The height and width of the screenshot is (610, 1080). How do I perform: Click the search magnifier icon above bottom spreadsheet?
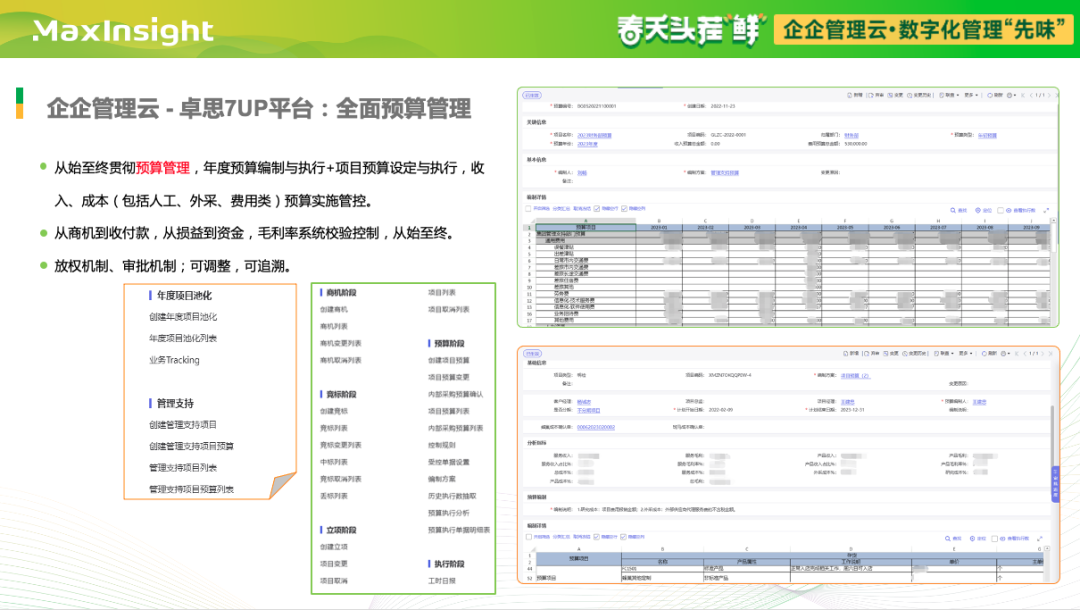[948, 538]
